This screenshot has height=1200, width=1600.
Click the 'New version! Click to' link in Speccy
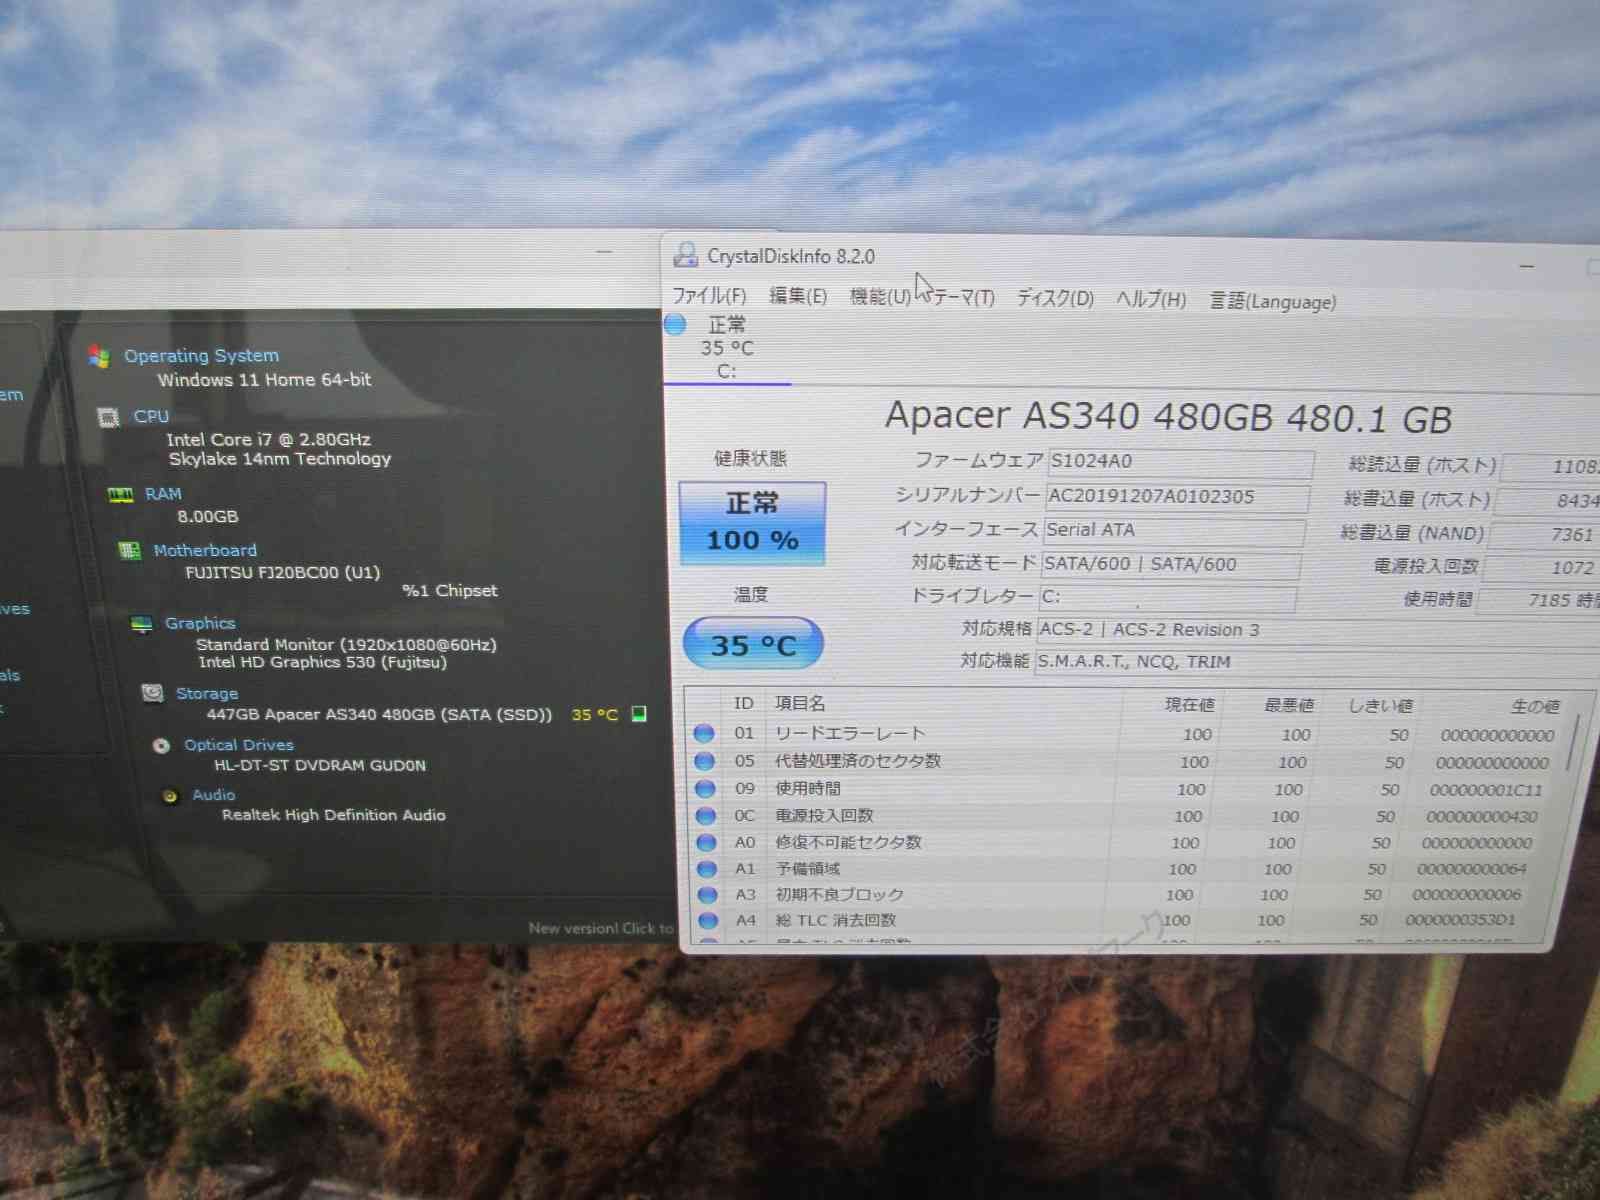[x=601, y=928]
